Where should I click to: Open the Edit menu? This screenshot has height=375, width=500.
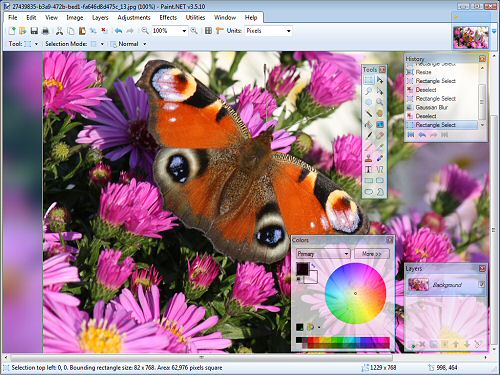click(x=31, y=18)
